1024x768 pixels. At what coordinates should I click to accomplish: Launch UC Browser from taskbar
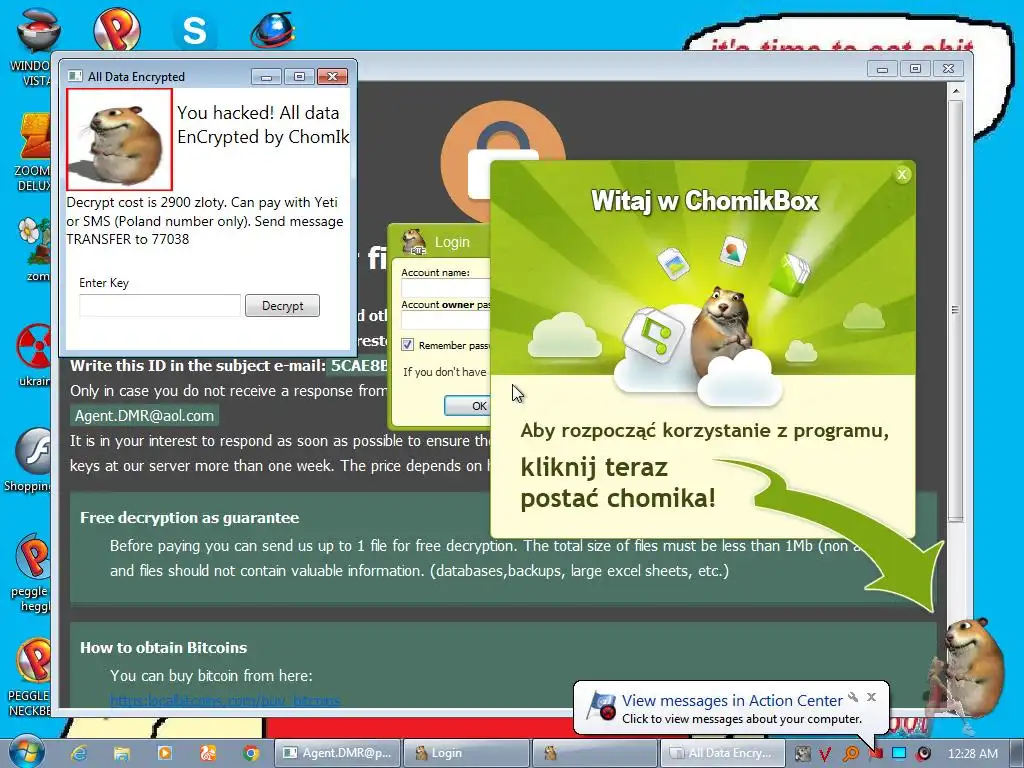tap(208, 753)
